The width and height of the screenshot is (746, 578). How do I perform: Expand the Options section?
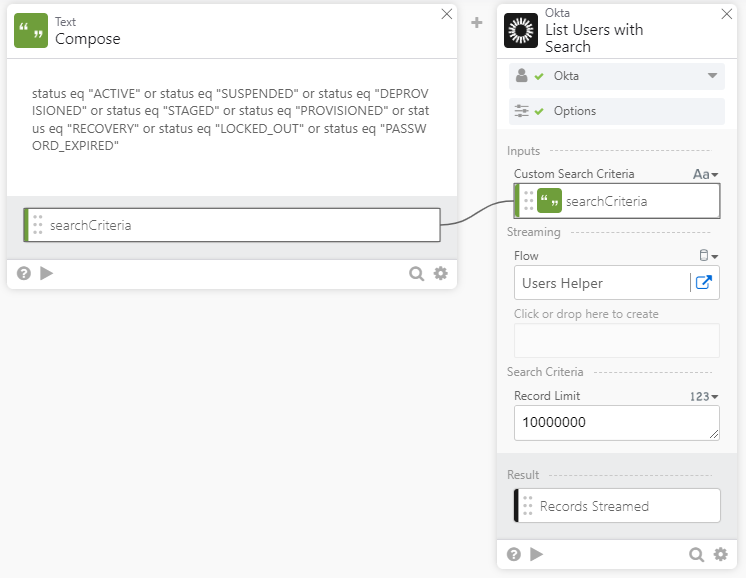click(x=617, y=111)
